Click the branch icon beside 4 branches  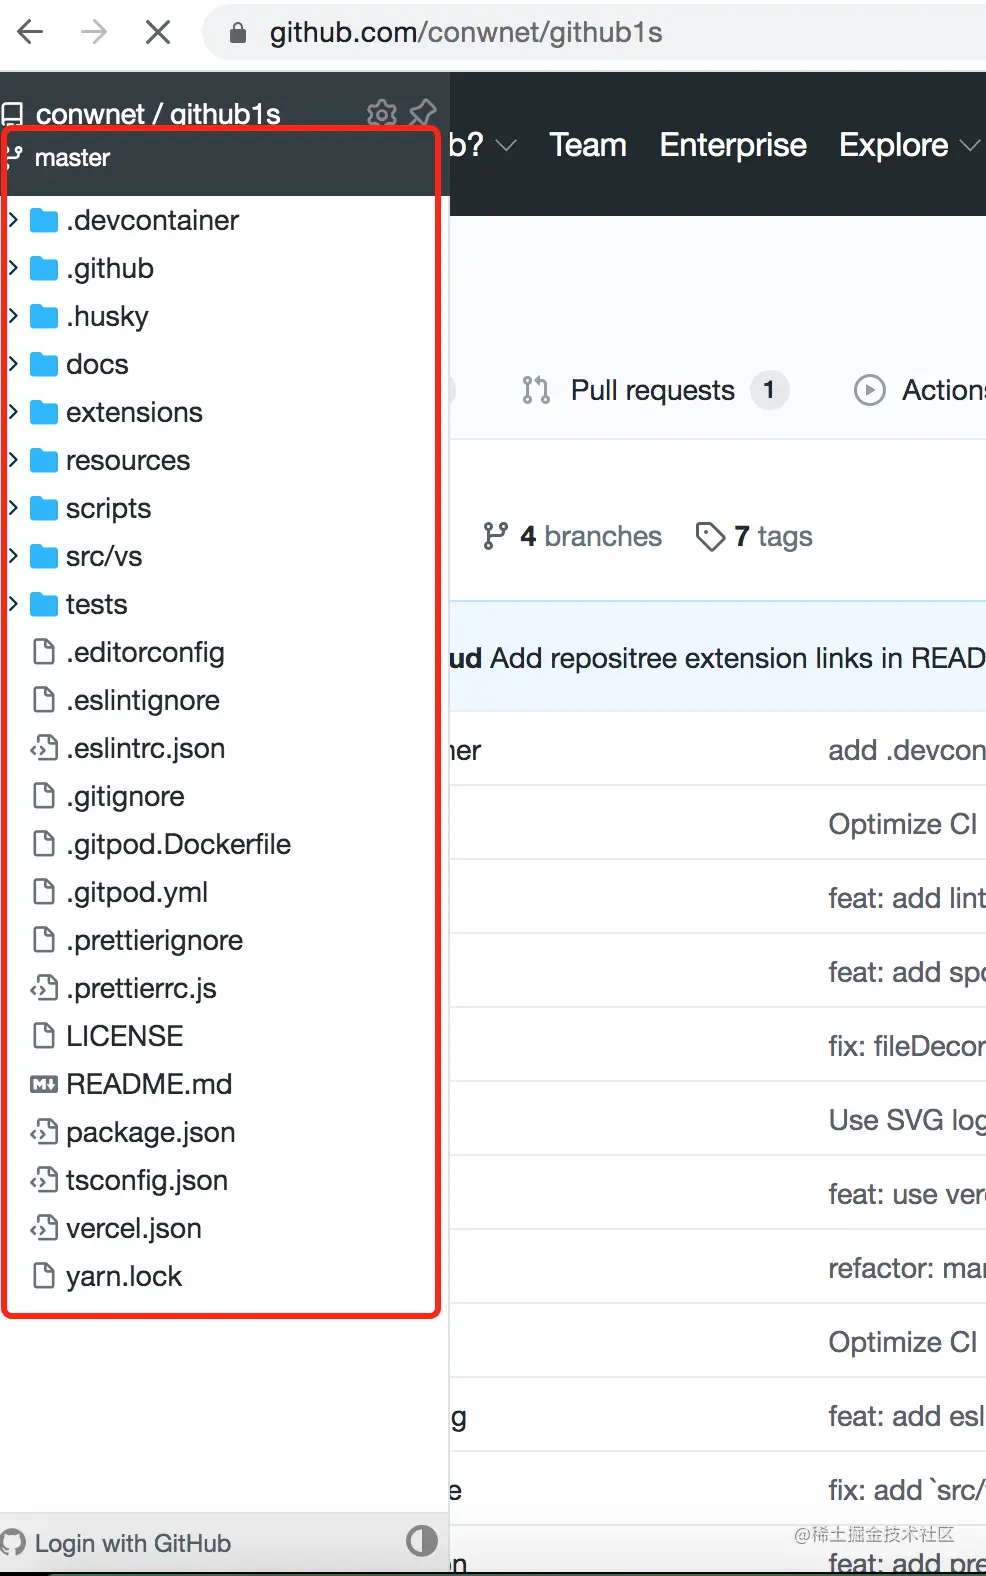point(495,536)
